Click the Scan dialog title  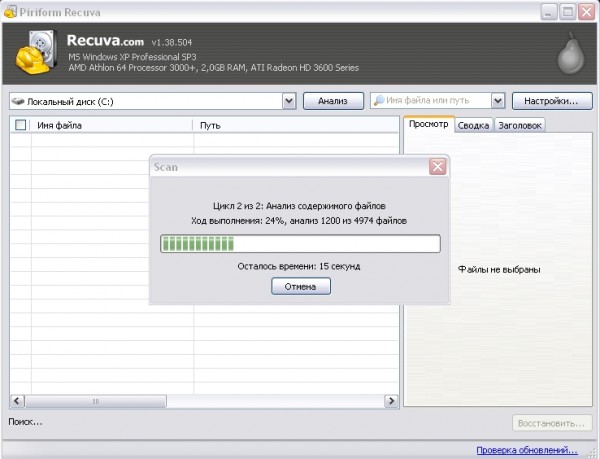(166, 167)
